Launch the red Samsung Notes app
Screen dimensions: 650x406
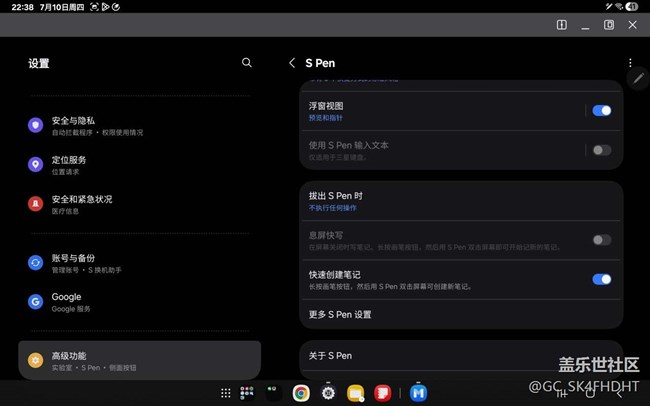383,393
